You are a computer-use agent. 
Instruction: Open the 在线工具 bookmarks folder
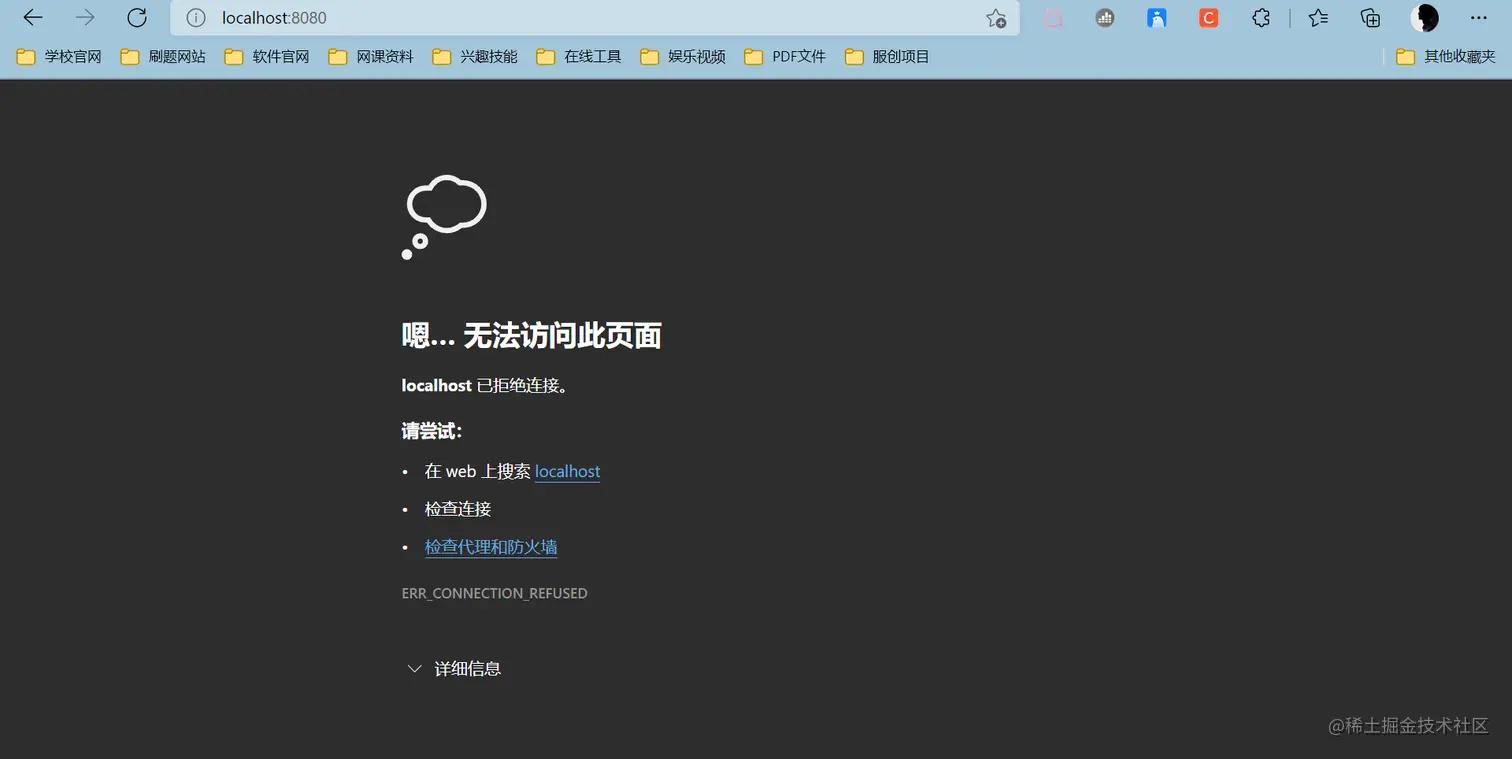click(x=578, y=56)
